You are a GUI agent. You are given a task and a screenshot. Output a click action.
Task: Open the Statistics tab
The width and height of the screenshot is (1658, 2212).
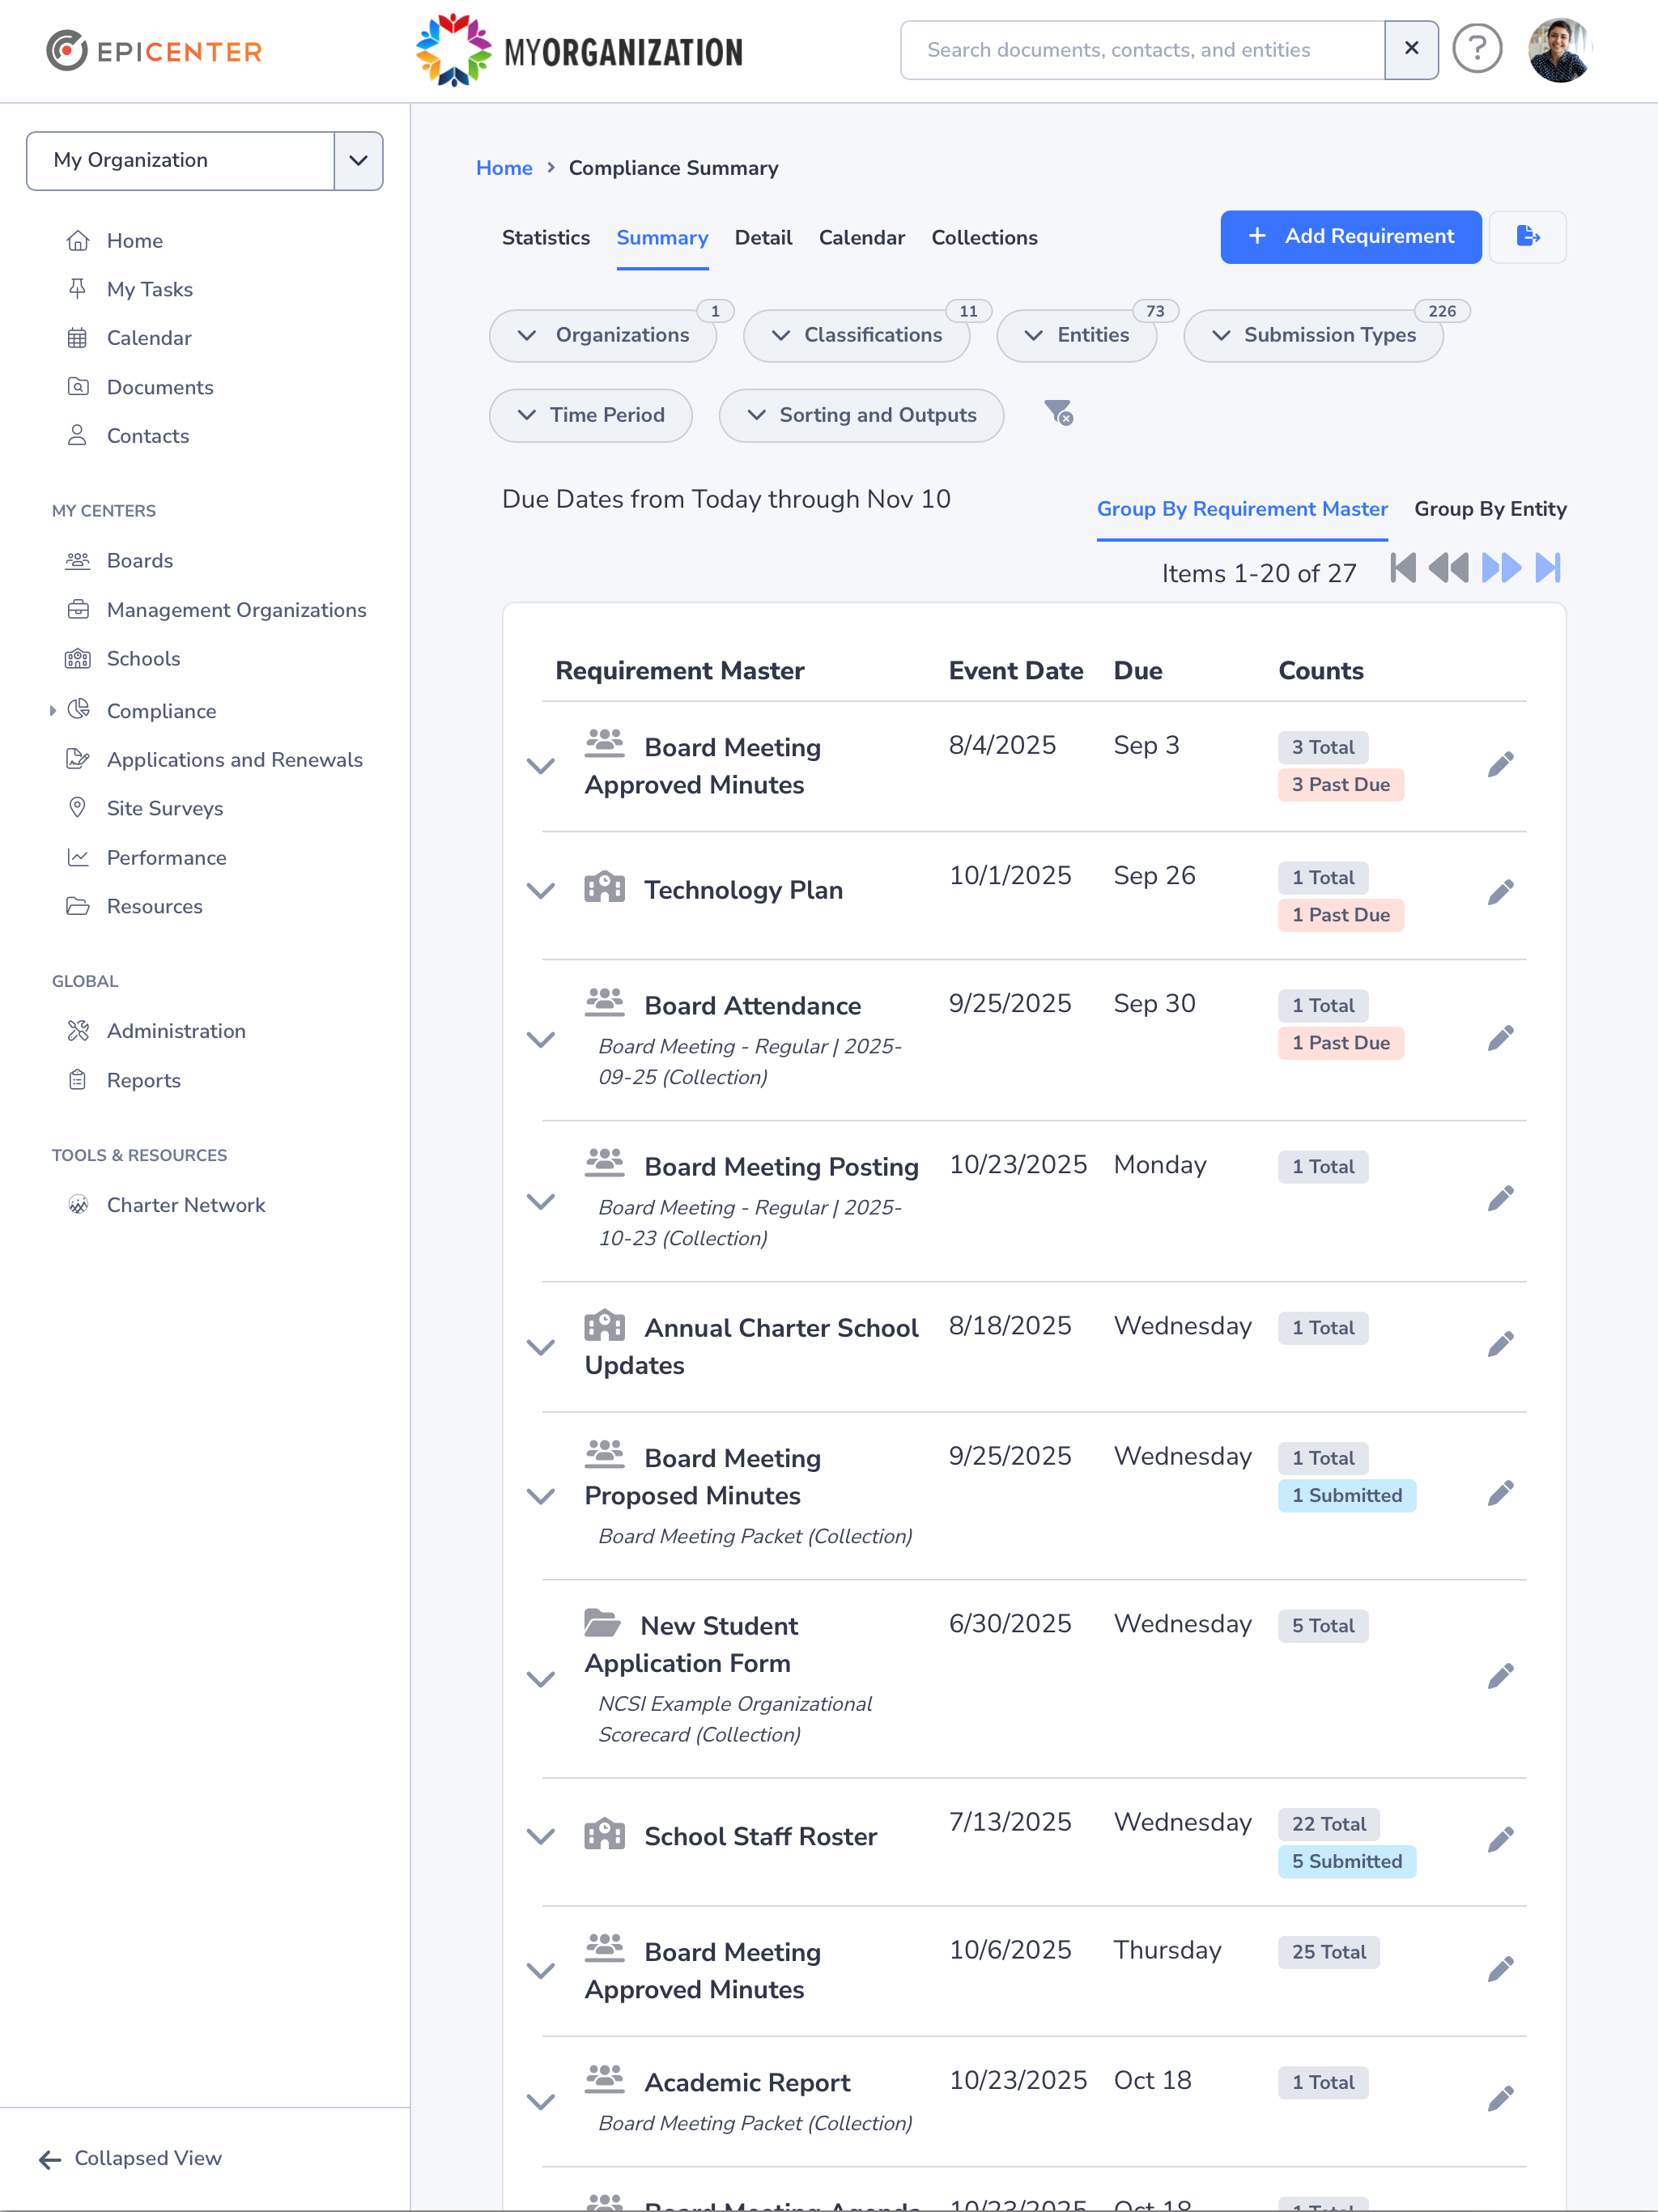[x=546, y=238]
